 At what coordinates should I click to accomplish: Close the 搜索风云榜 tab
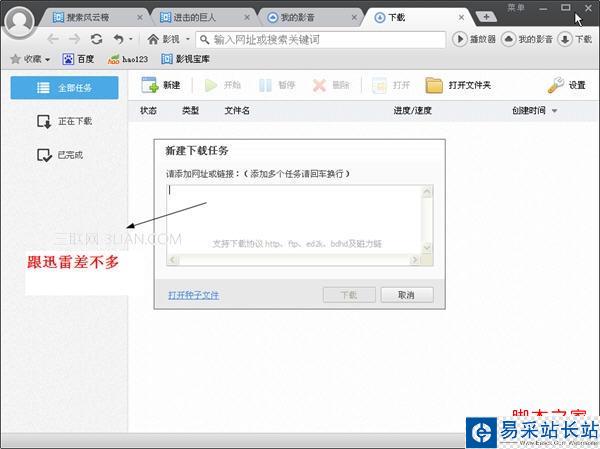[140, 18]
